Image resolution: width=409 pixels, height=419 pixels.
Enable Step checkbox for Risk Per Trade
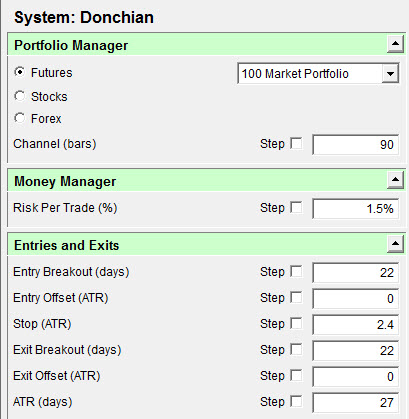(x=296, y=207)
